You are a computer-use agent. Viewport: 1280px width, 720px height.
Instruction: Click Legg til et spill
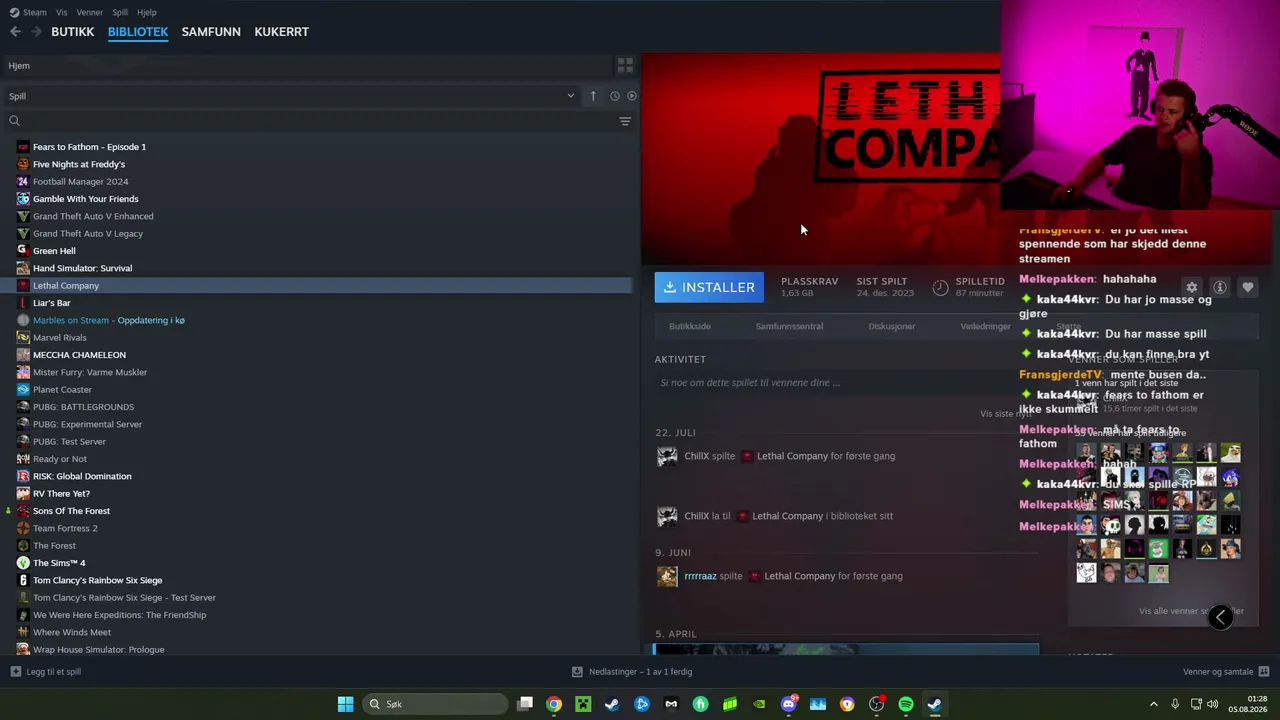[x=54, y=672]
